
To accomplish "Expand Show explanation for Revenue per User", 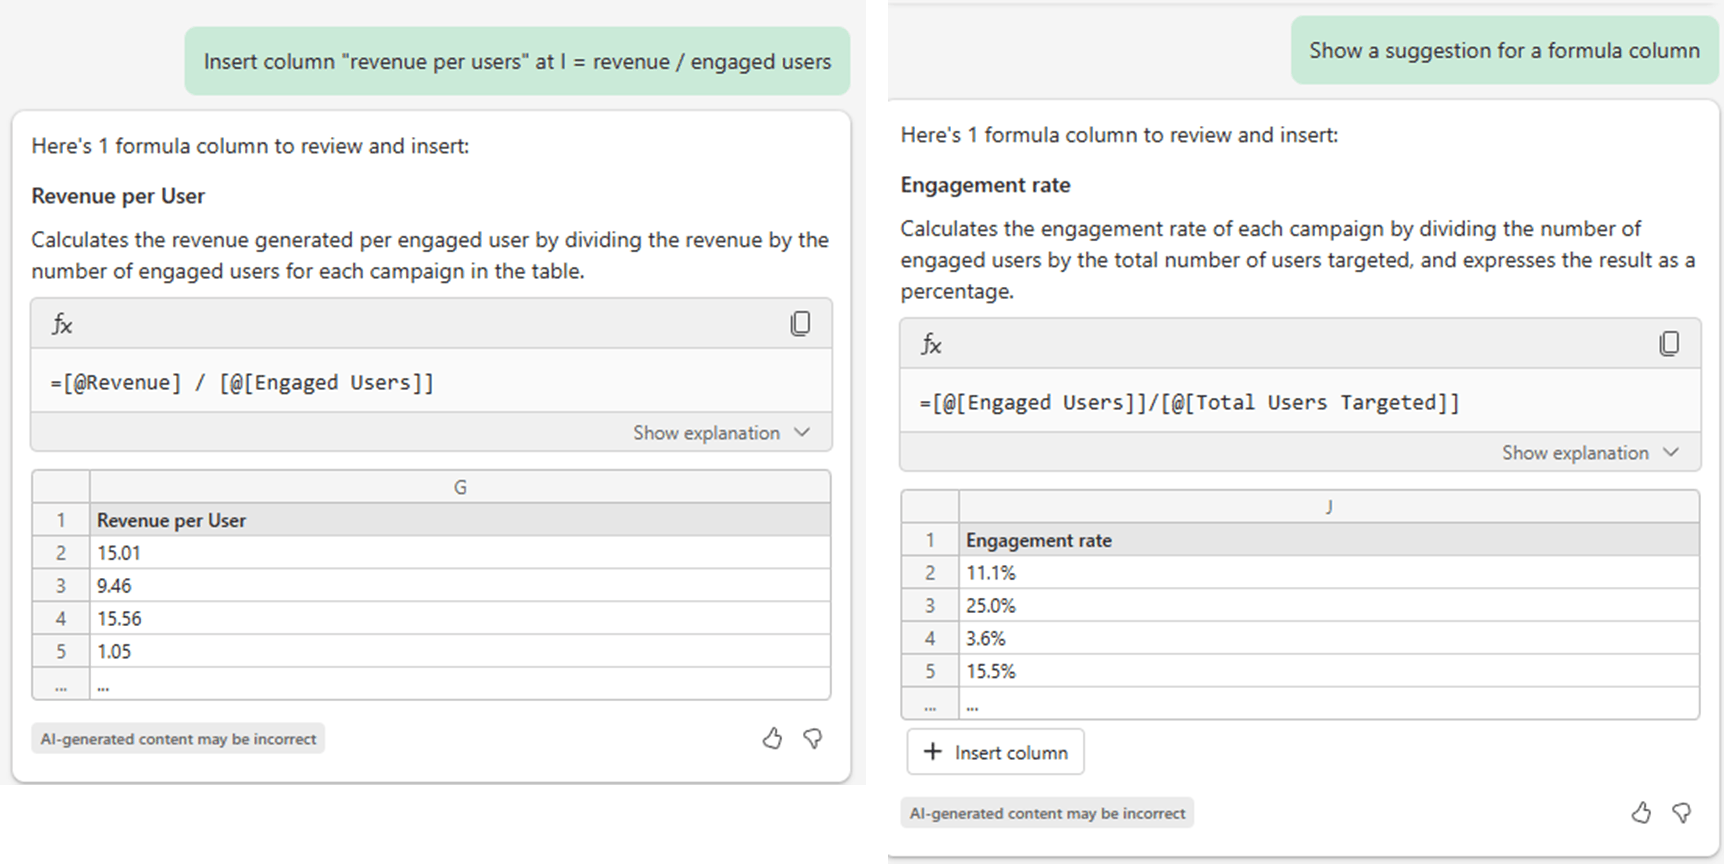I will tap(720, 433).
